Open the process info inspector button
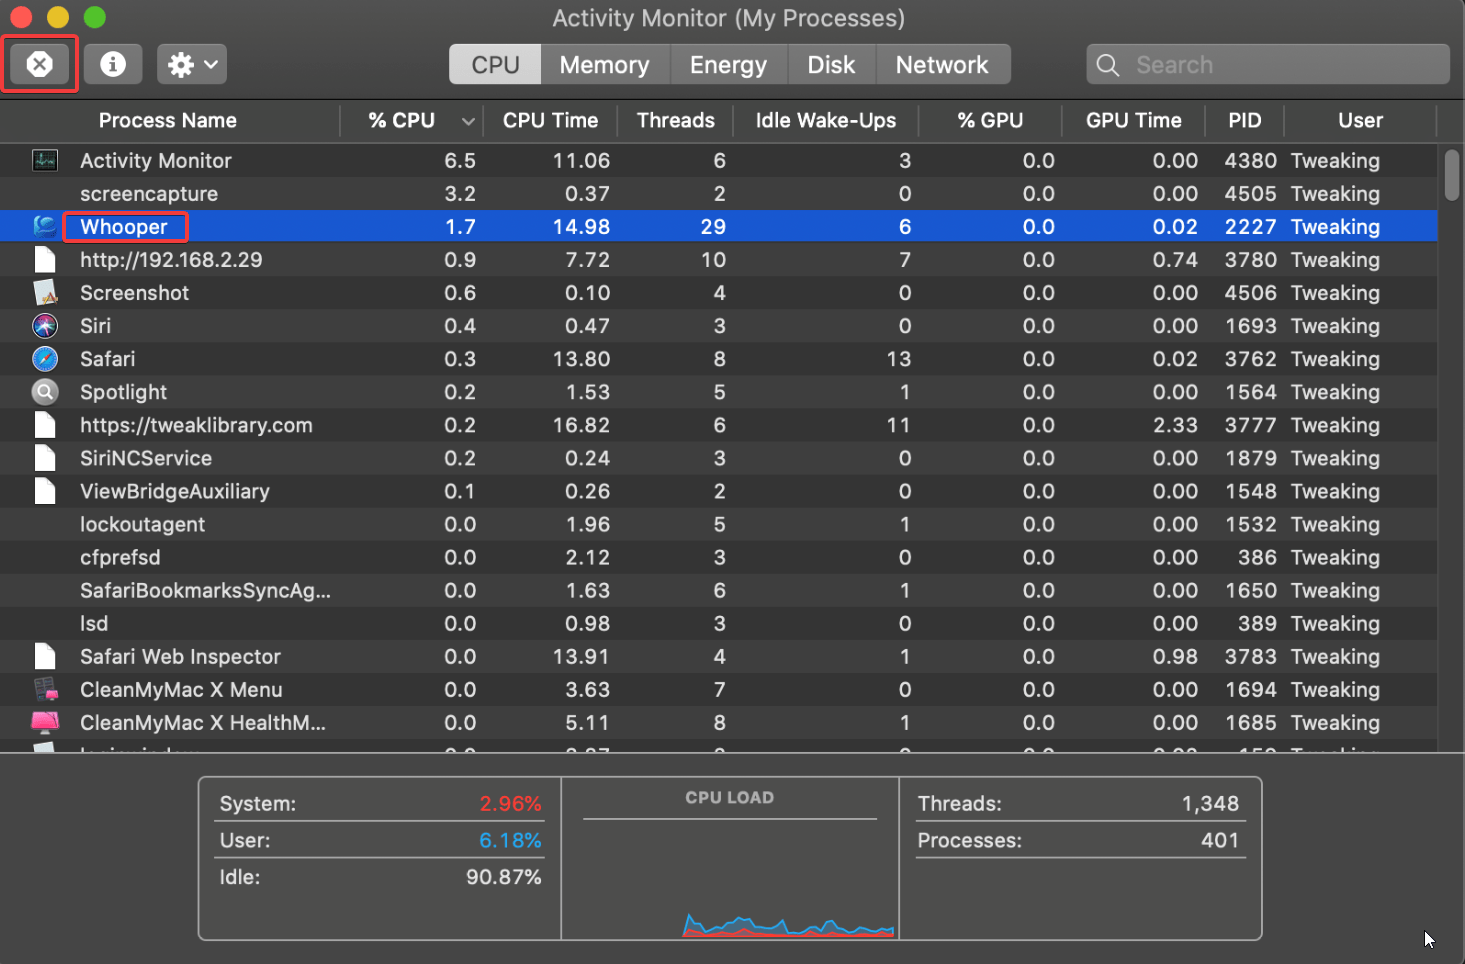1465x964 pixels. 113,65
